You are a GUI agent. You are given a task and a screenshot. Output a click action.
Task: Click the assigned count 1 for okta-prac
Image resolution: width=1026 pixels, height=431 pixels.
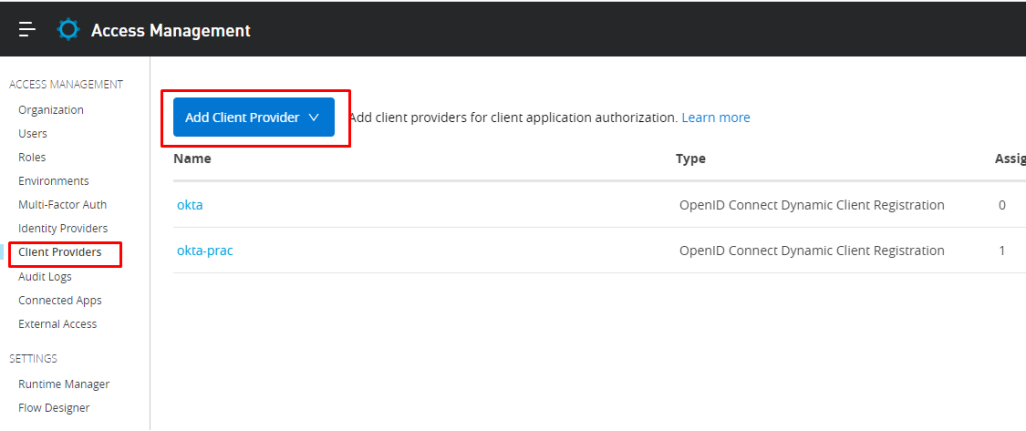[x=1002, y=250]
